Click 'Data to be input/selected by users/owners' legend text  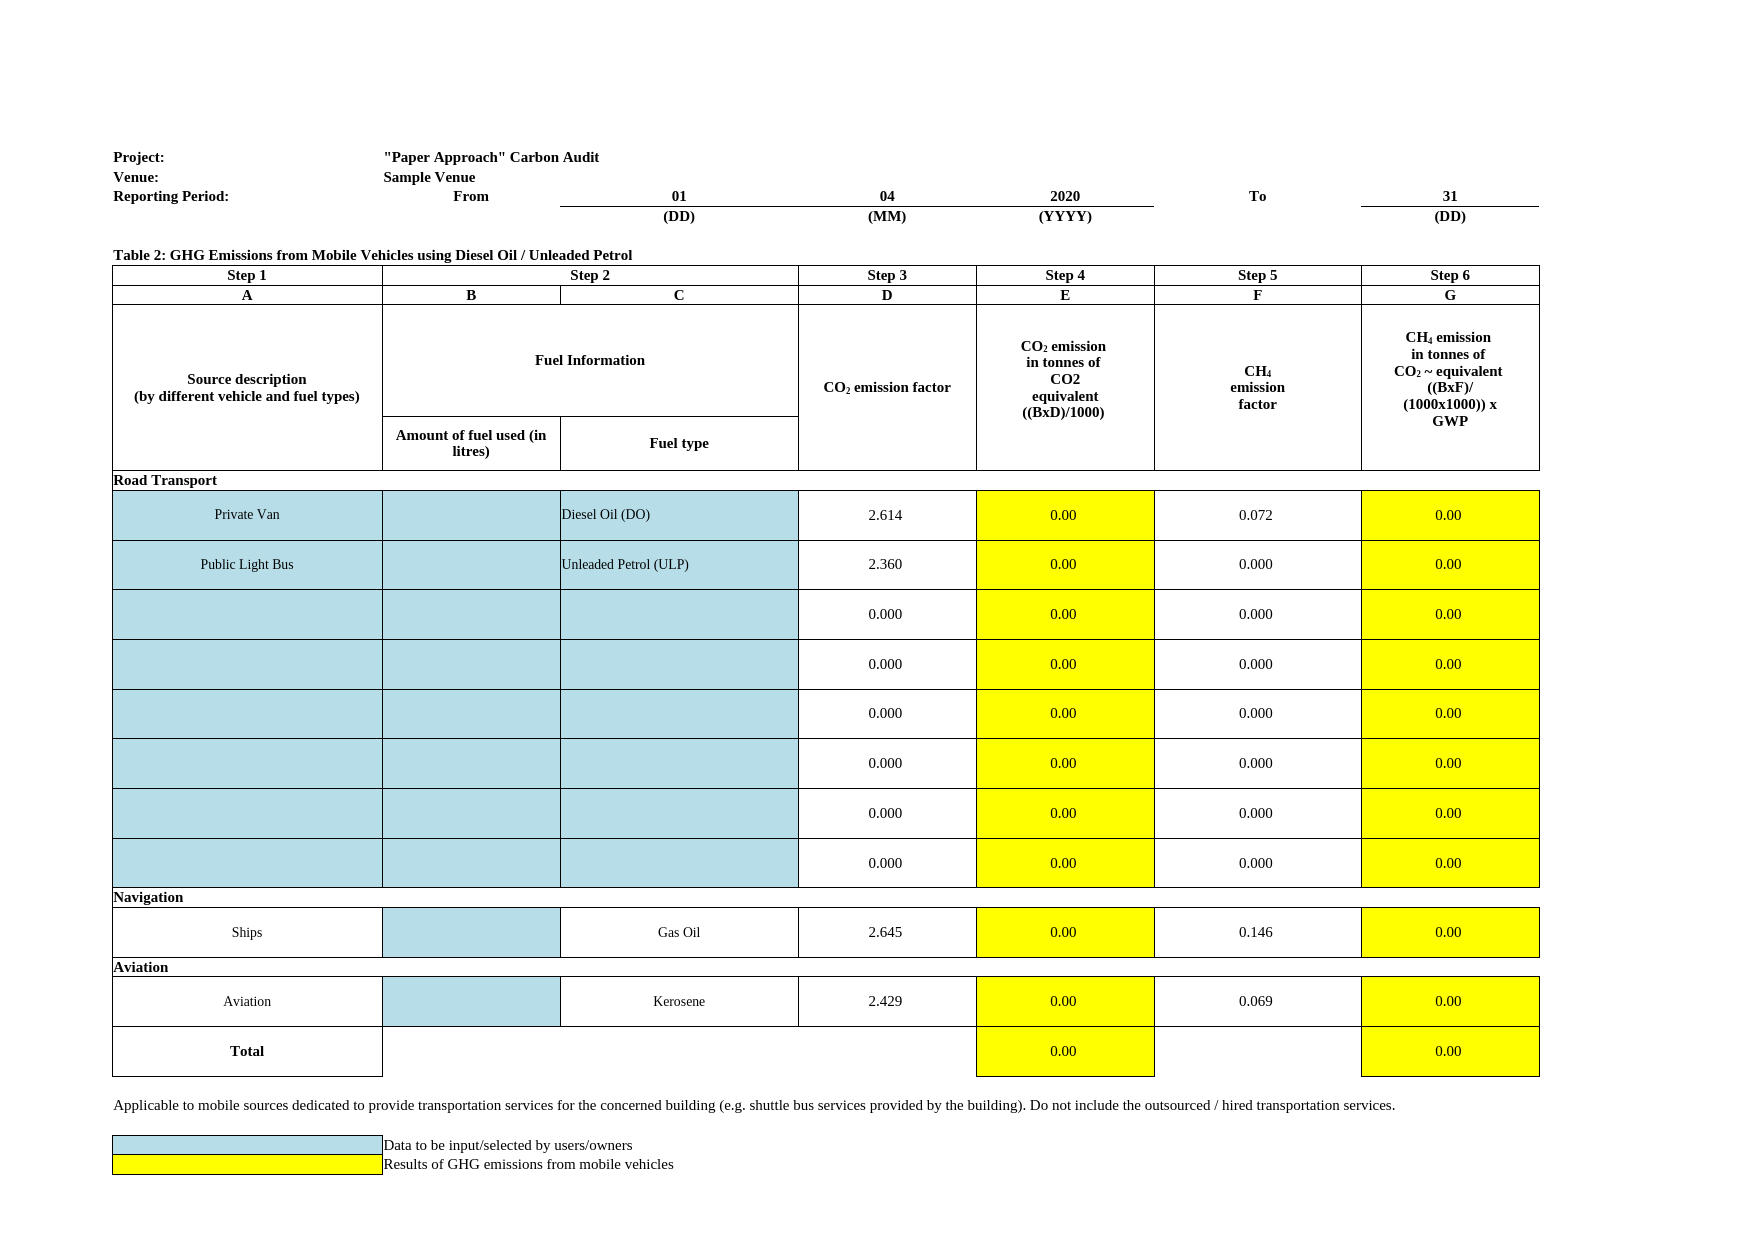[508, 1145]
